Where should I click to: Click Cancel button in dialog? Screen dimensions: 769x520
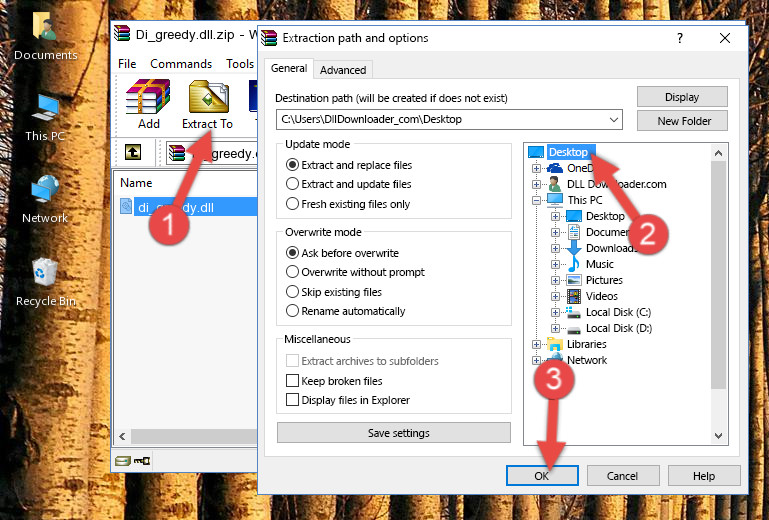pyautogui.click(x=622, y=476)
